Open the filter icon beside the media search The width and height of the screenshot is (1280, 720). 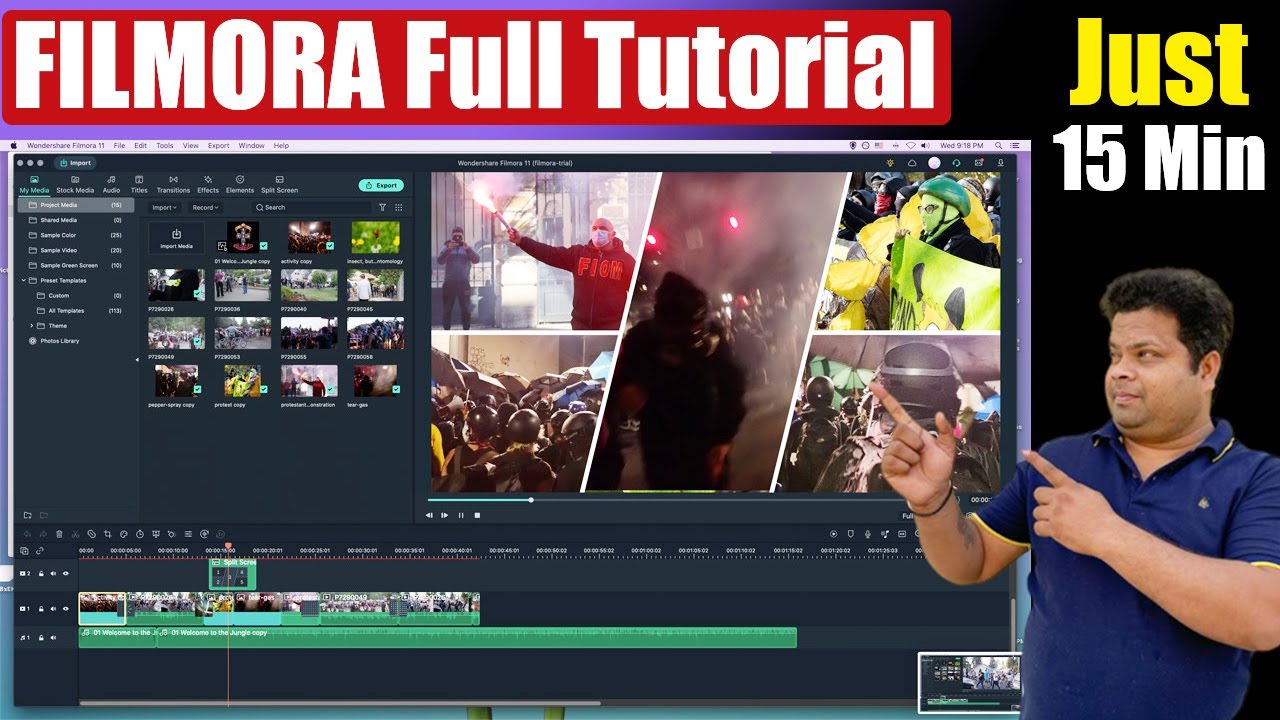click(382, 207)
